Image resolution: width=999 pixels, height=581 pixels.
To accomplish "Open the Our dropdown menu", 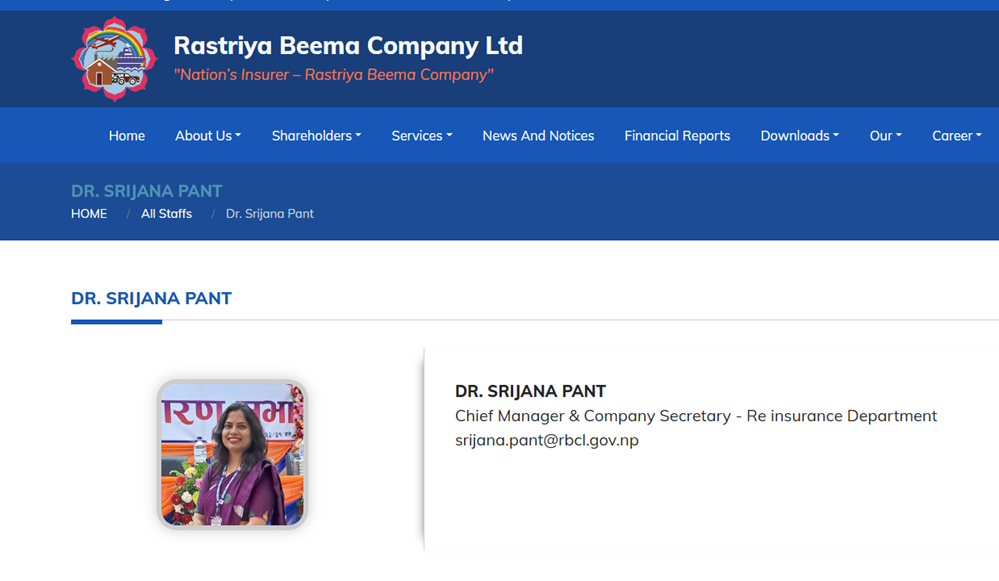I will click(886, 136).
